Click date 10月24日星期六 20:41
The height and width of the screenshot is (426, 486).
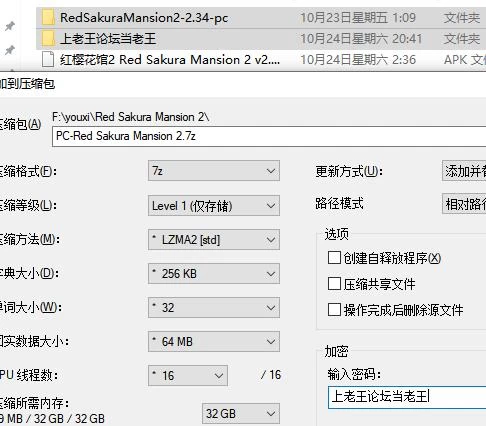point(361,39)
